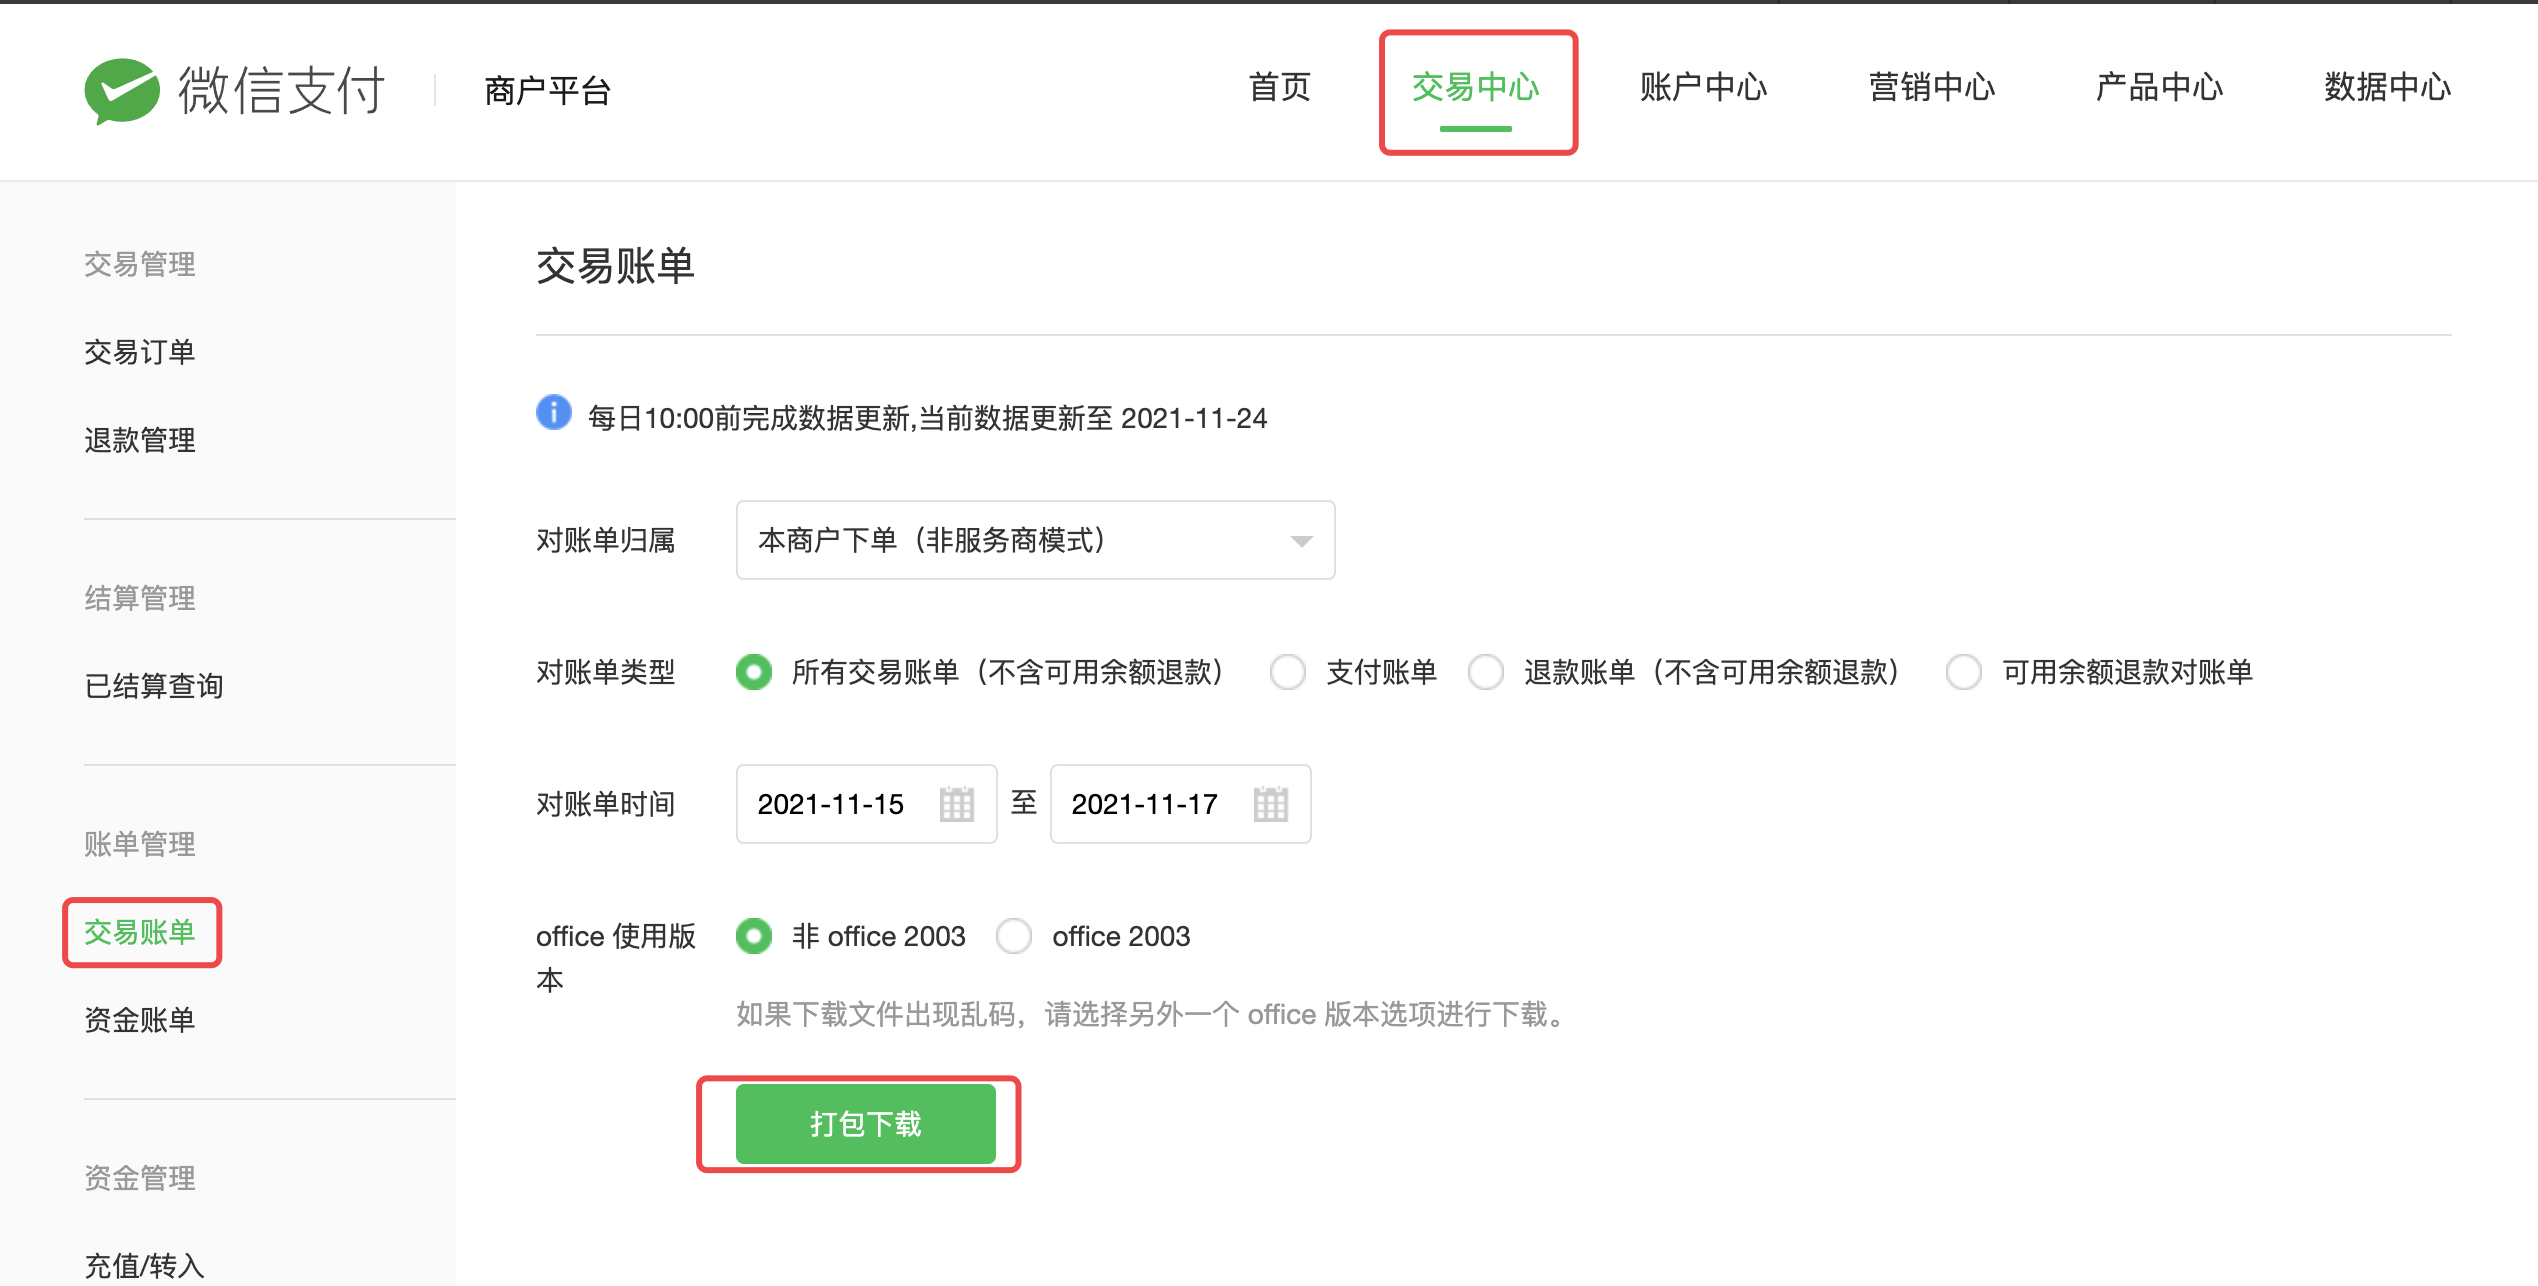Select 支付账单 radio button
Screen dimensions: 2538x1286
(x=1288, y=672)
